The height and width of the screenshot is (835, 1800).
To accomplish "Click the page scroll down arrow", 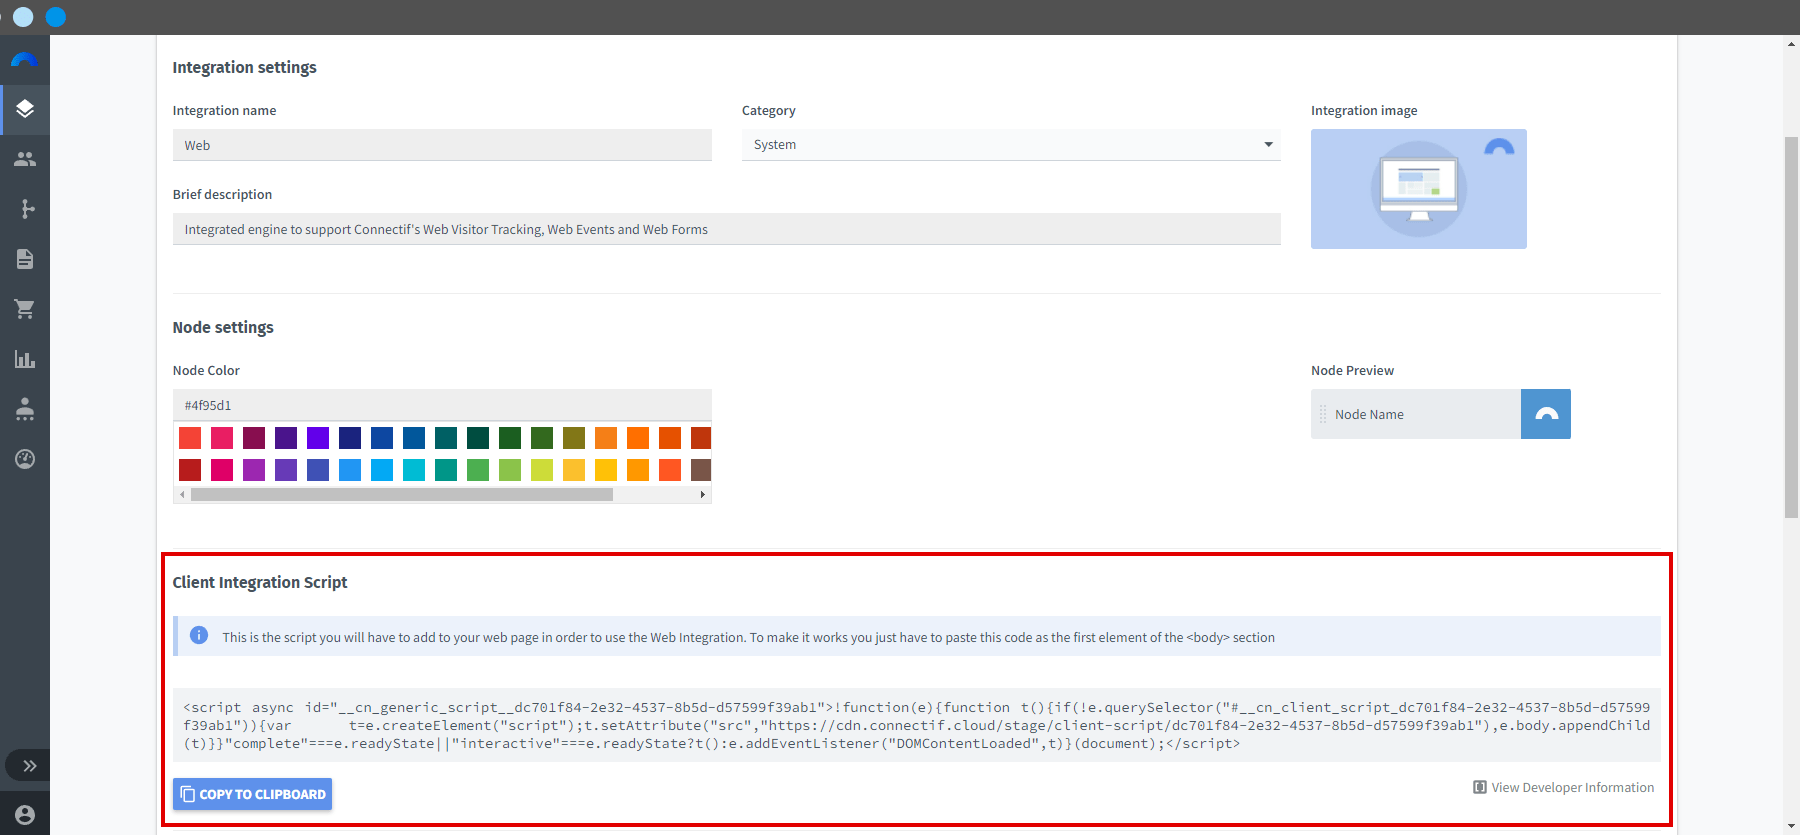I will [1791, 826].
